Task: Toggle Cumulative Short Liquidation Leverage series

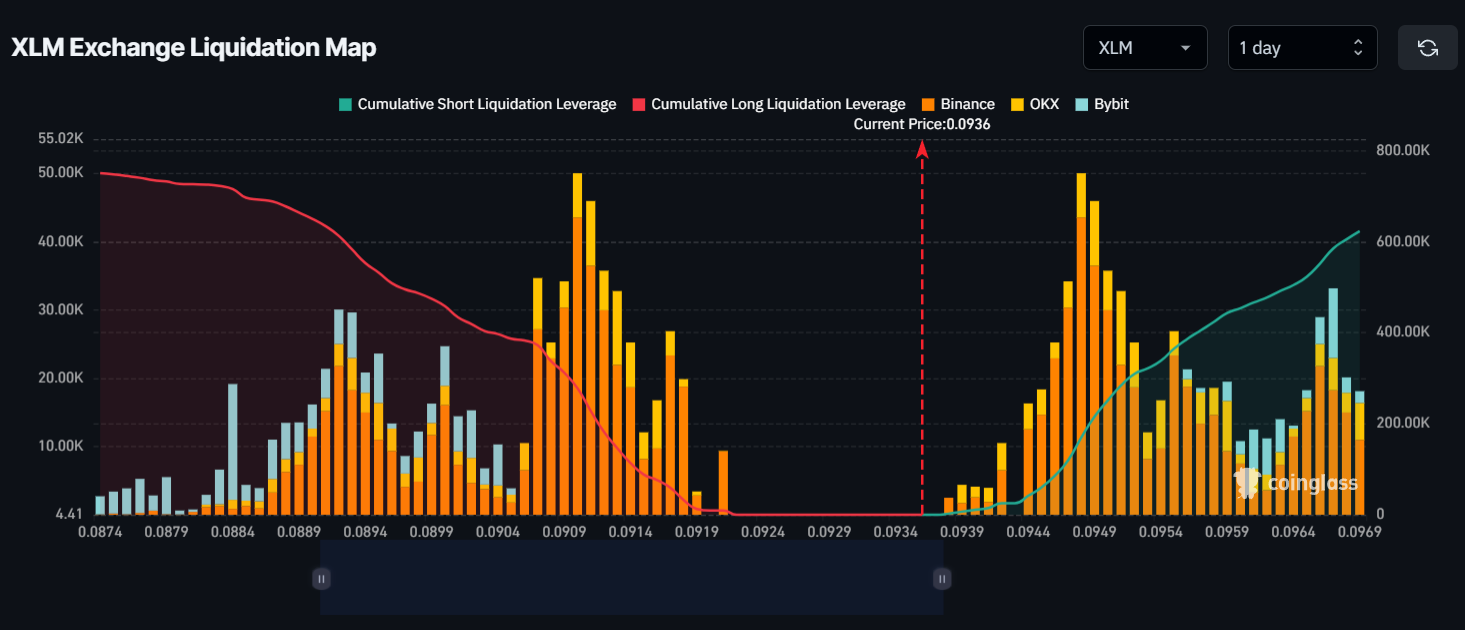Action: tap(477, 104)
